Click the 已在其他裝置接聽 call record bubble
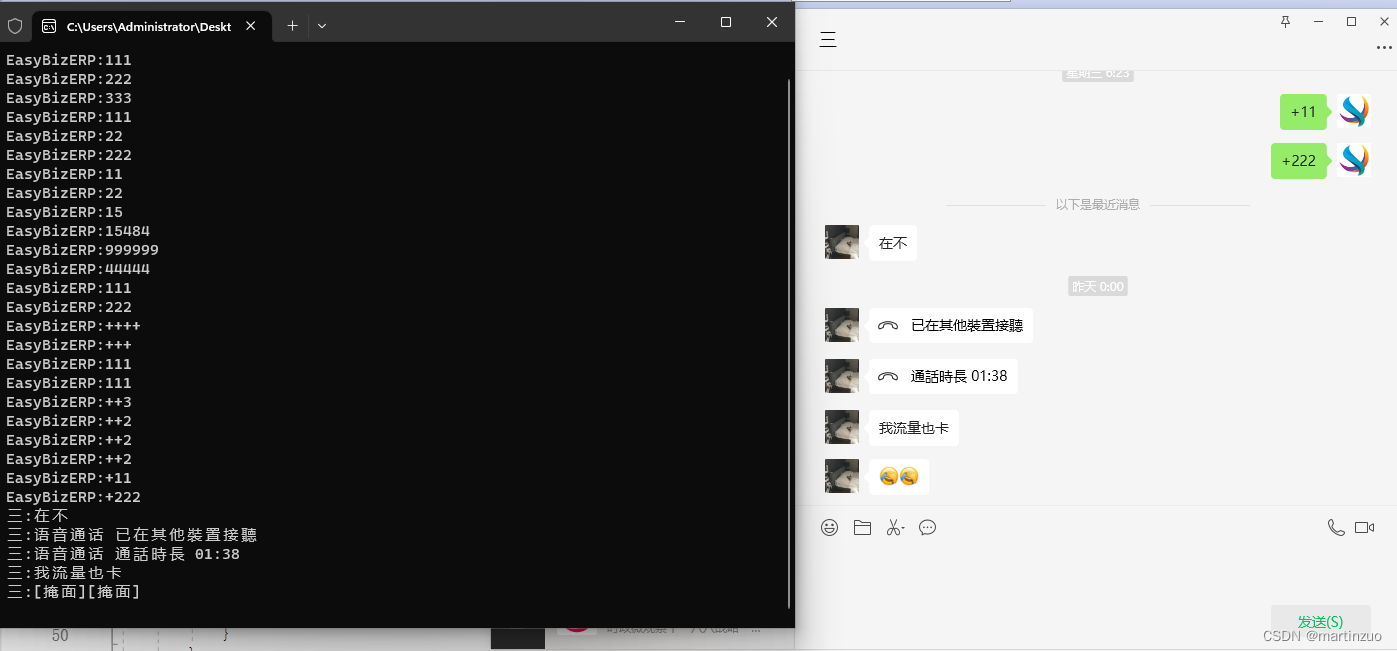This screenshot has height=651, width=1397. 951,325
